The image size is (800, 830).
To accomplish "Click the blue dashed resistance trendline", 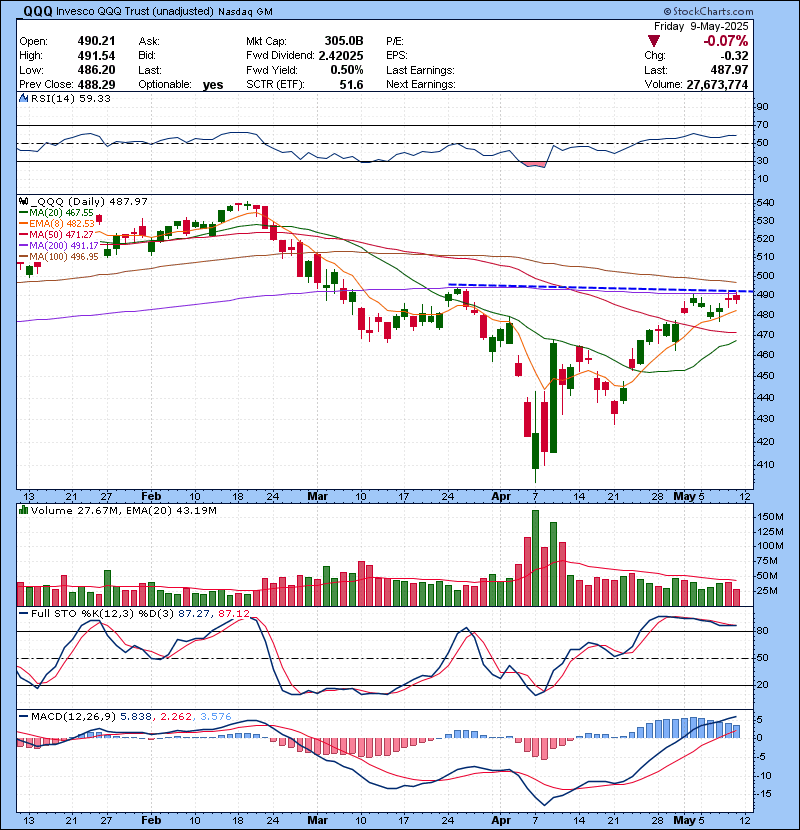I will click(x=600, y=288).
